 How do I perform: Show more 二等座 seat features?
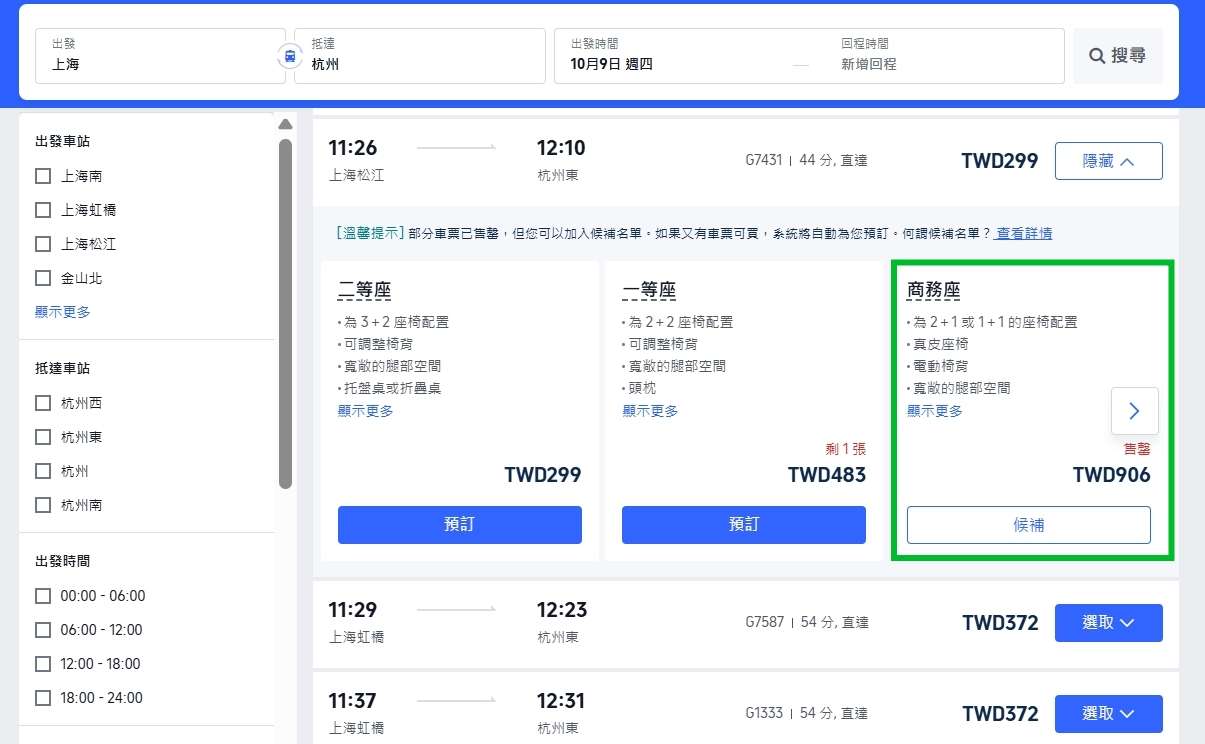click(x=365, y=411)
